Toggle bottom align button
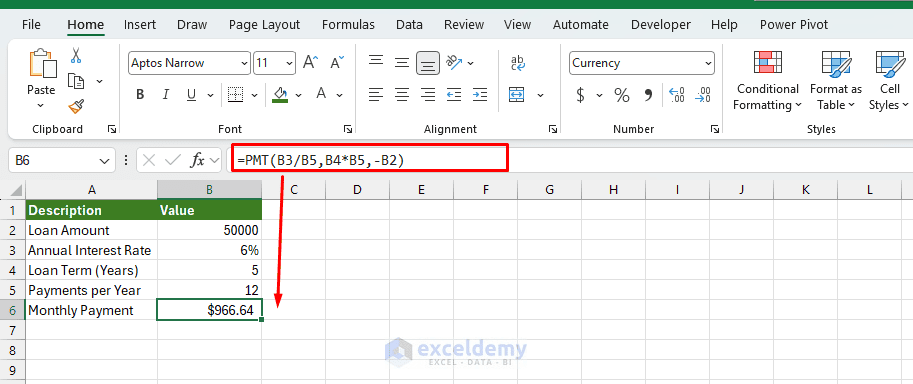Screen dimensions: 913x384 tap(428, 63)
